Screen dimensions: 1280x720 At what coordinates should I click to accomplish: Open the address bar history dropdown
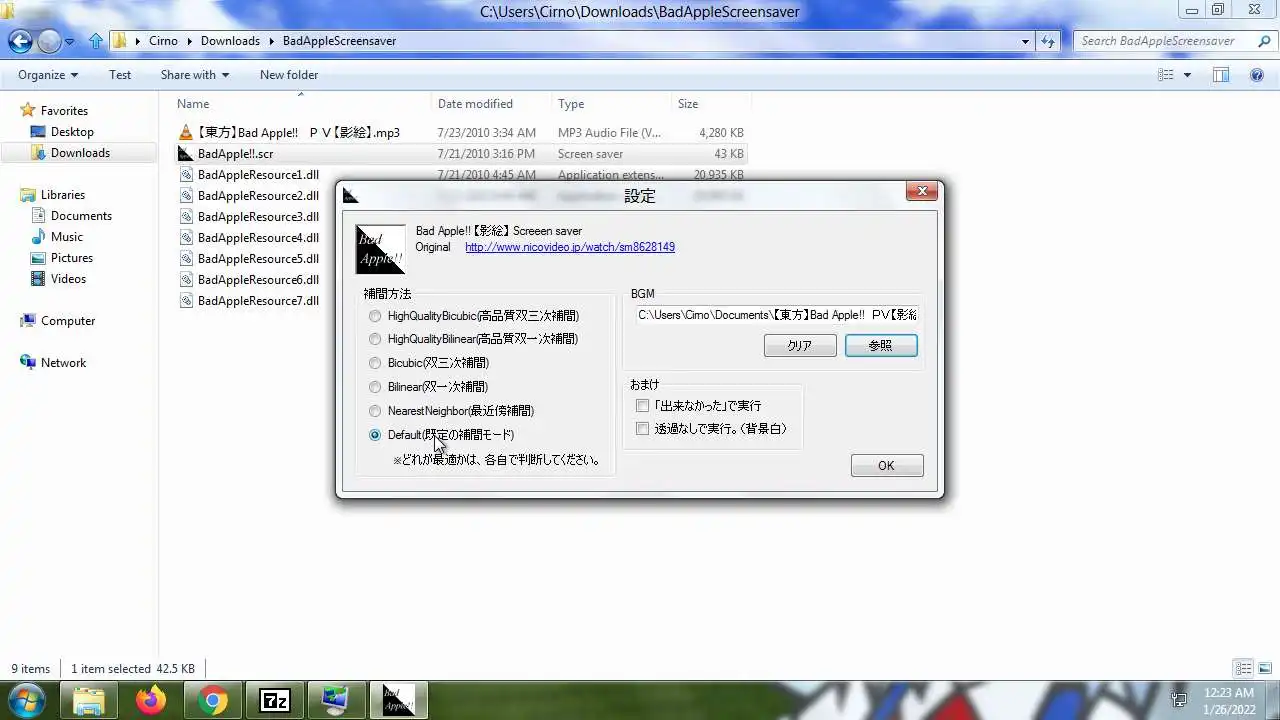point(1025,41)
